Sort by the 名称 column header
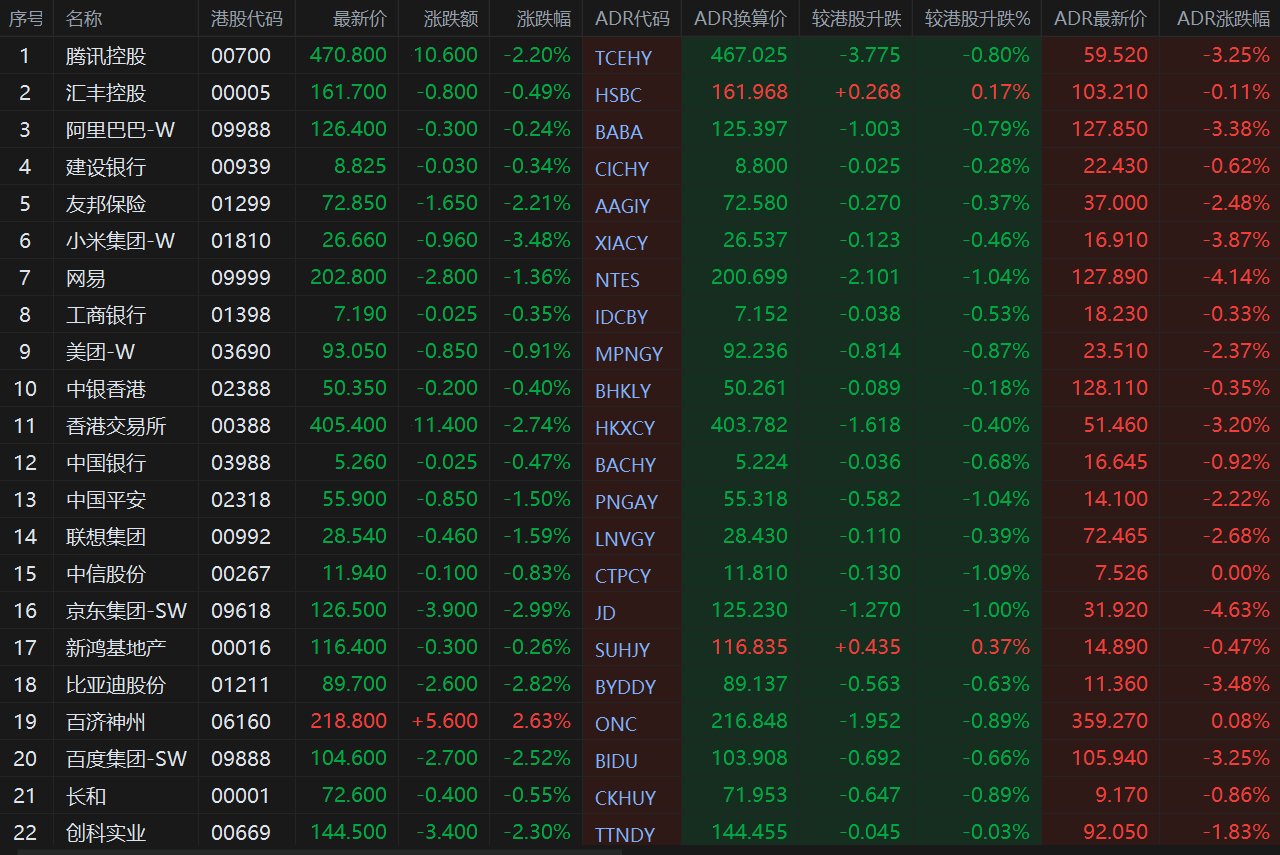Screen dimensions: 1280x855 click(x=84, y=18)
